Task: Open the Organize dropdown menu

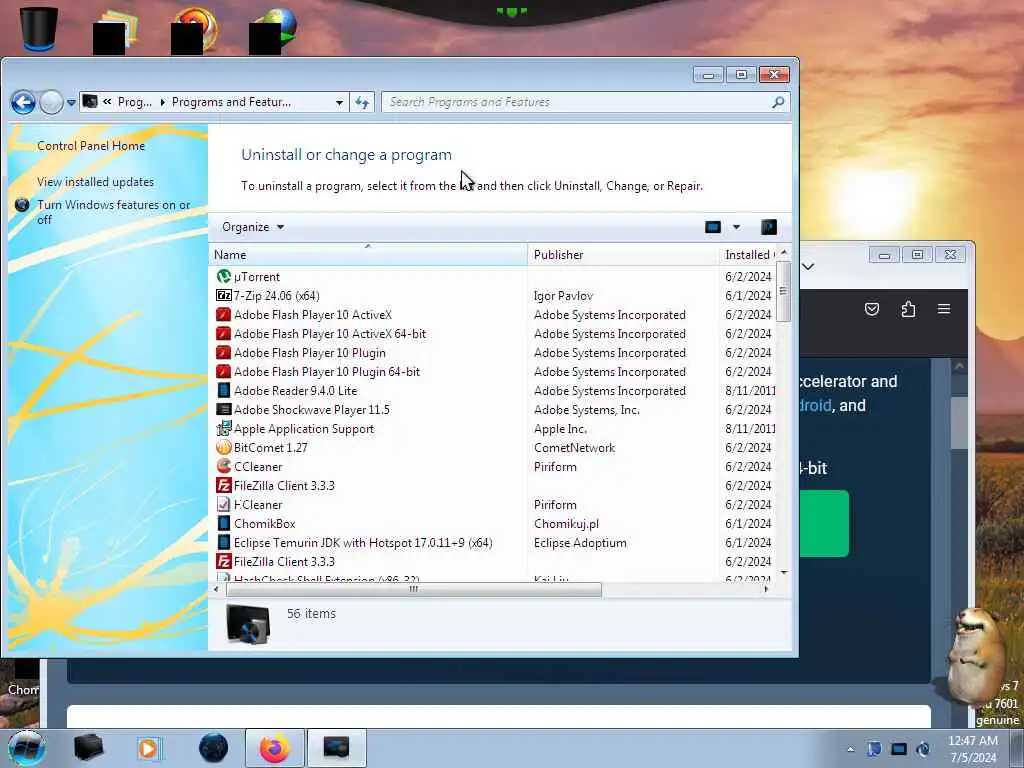Action: tap(253, 227)
